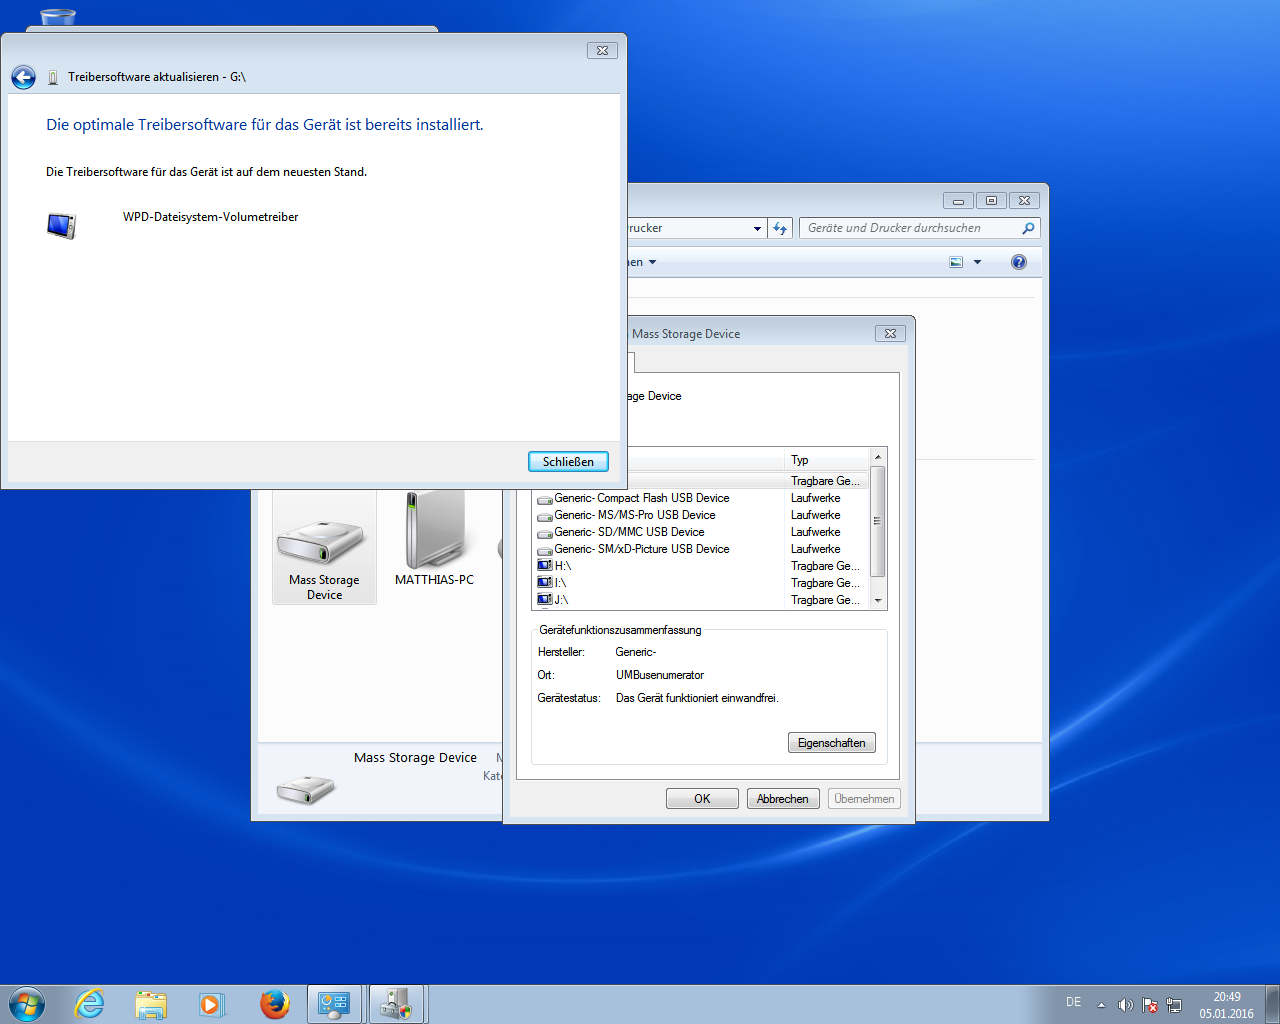Screen dimensions: 1280x1024
Task: Select Generic- MS/MS-Pro USB Device row
Action: [701, 515]
